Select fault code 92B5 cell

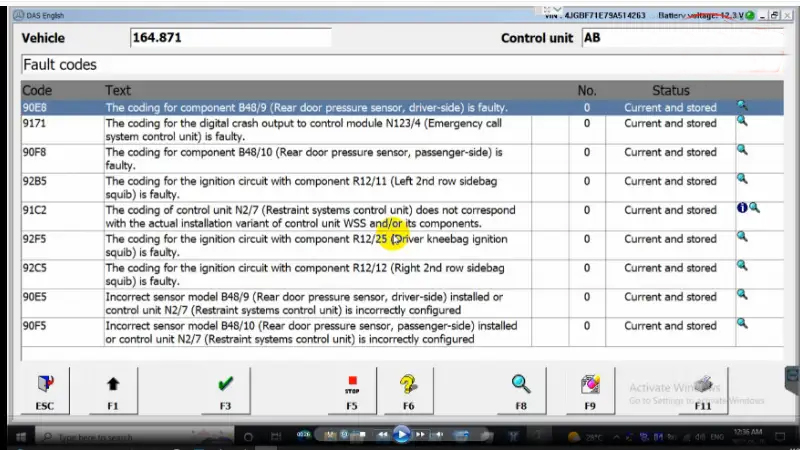(x=62, y=188)
